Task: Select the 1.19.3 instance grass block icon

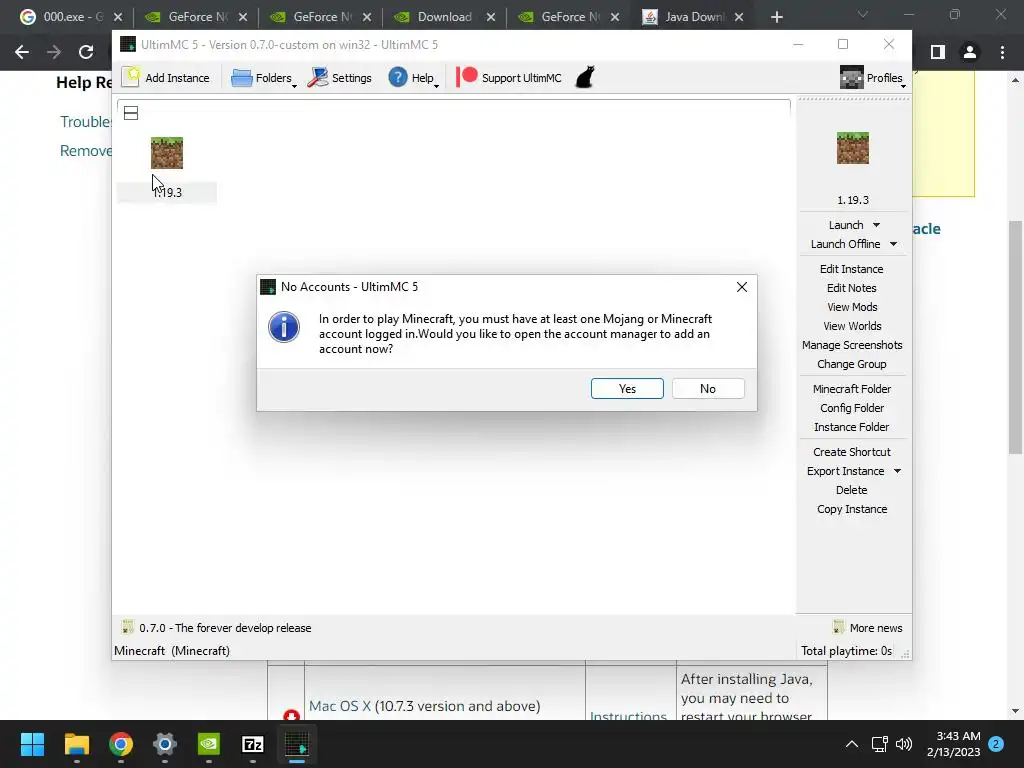Action: [x=167, y=153]
